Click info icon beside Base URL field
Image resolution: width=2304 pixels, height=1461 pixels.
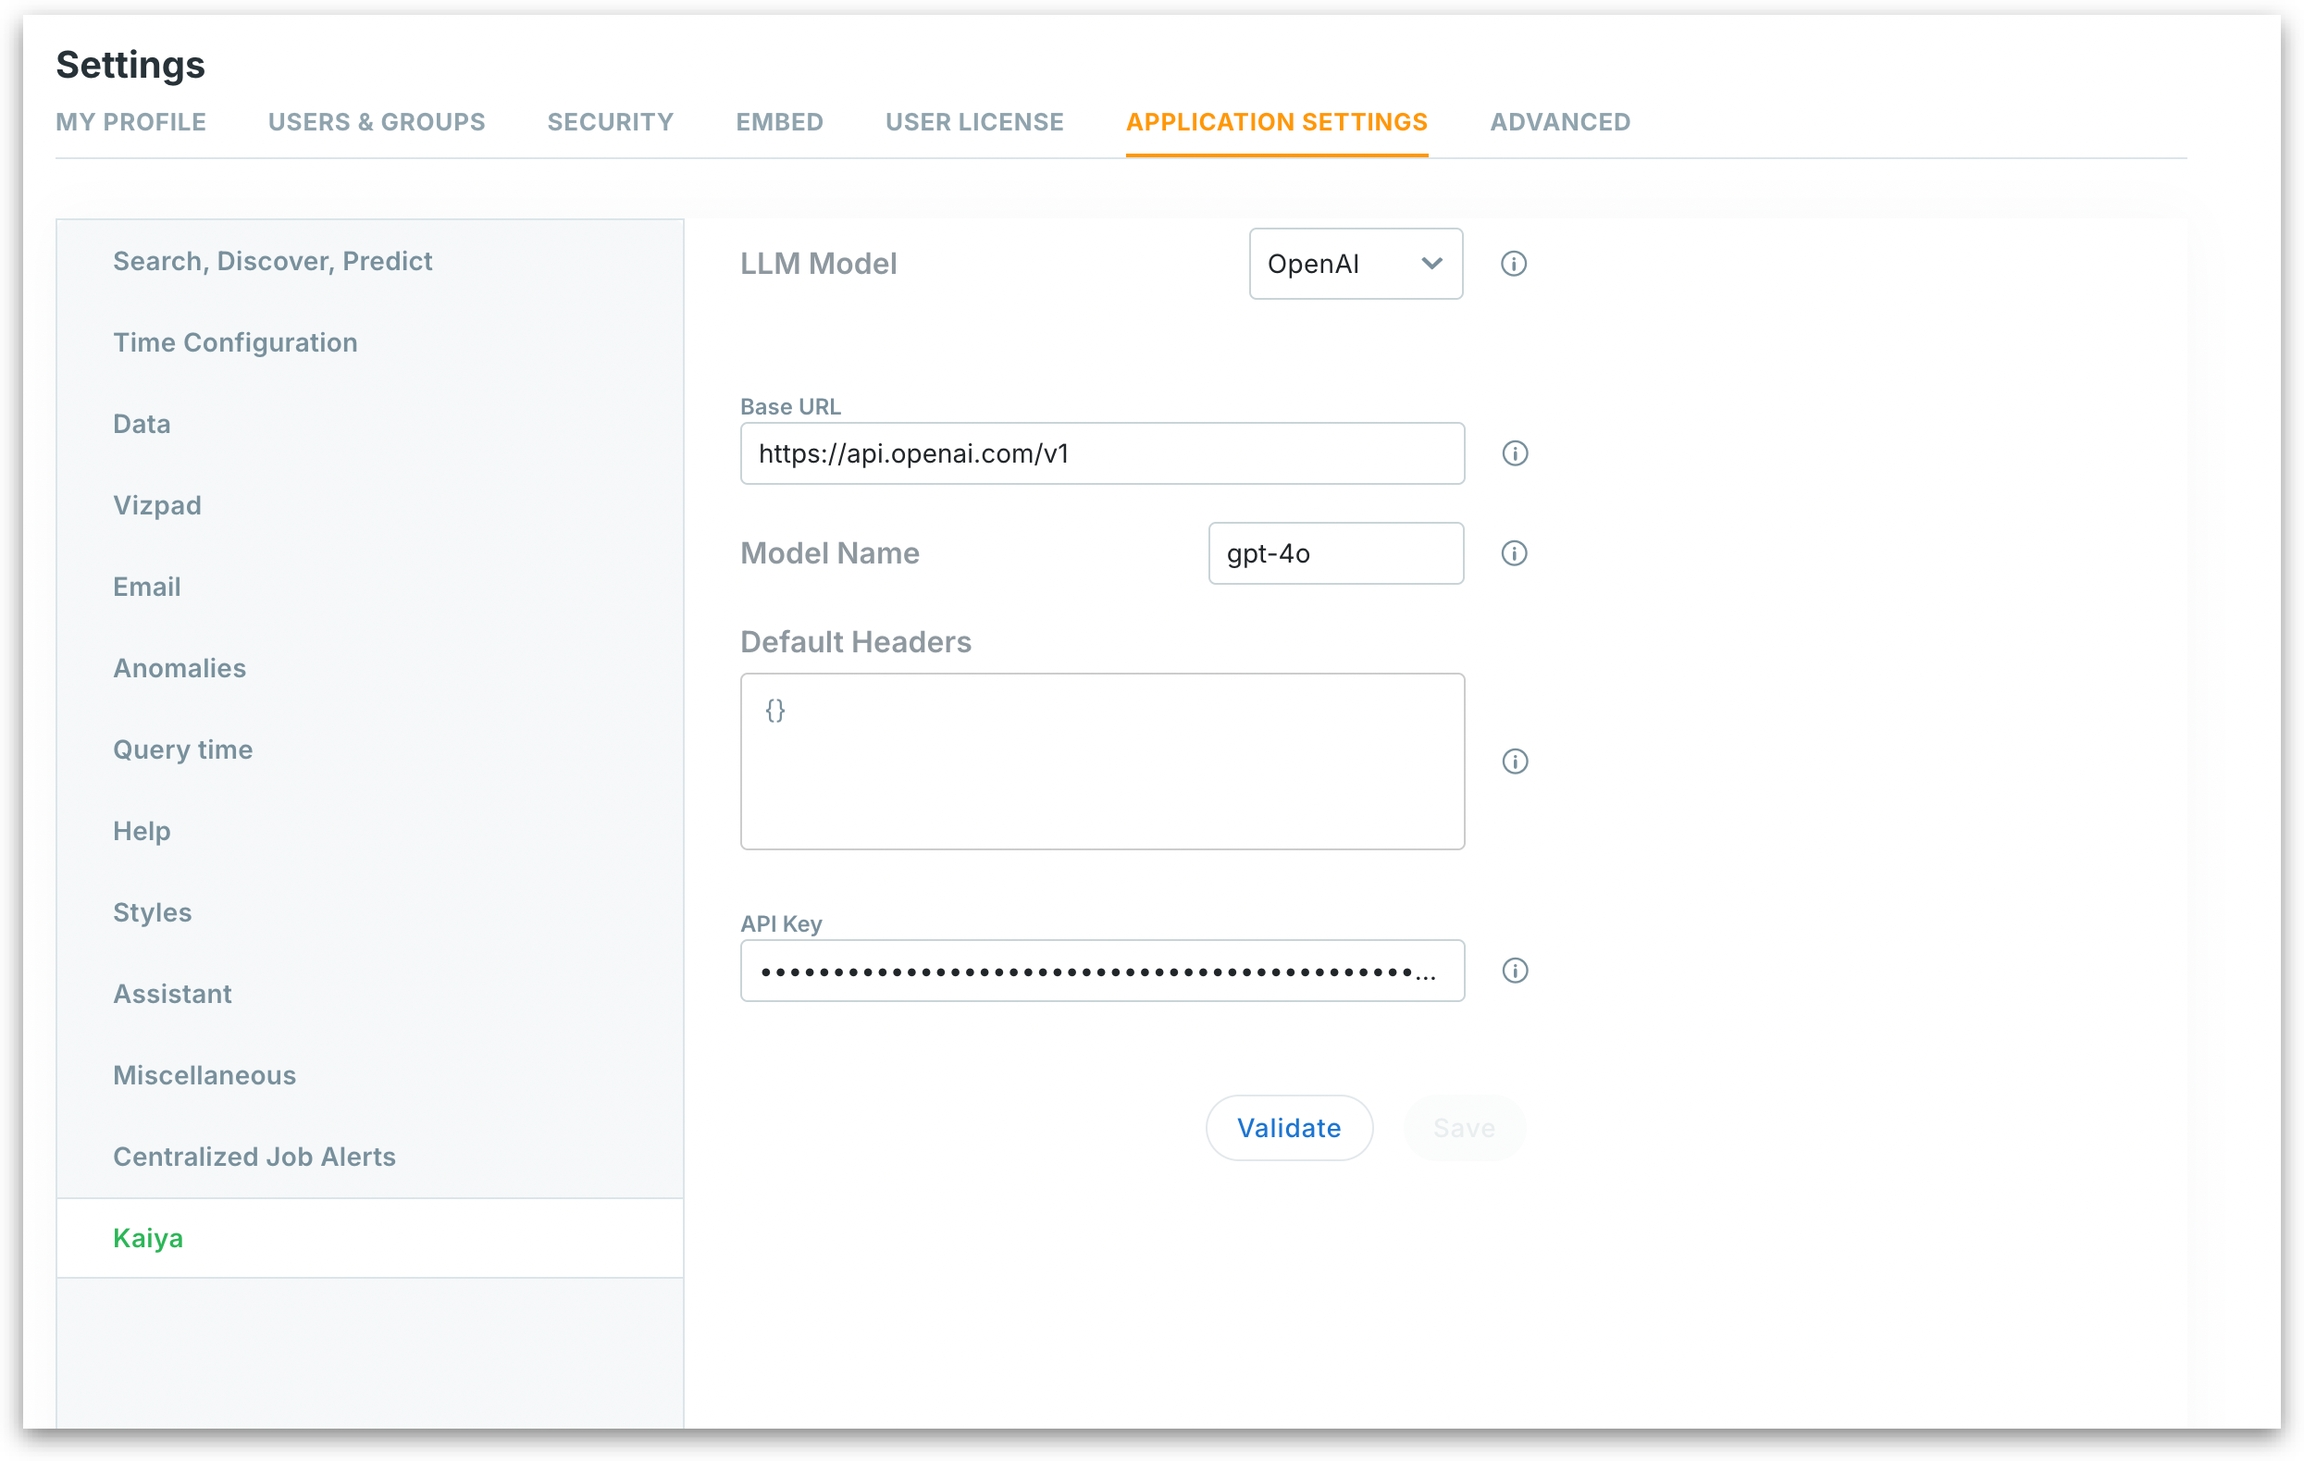click(x=1514, y=454)
